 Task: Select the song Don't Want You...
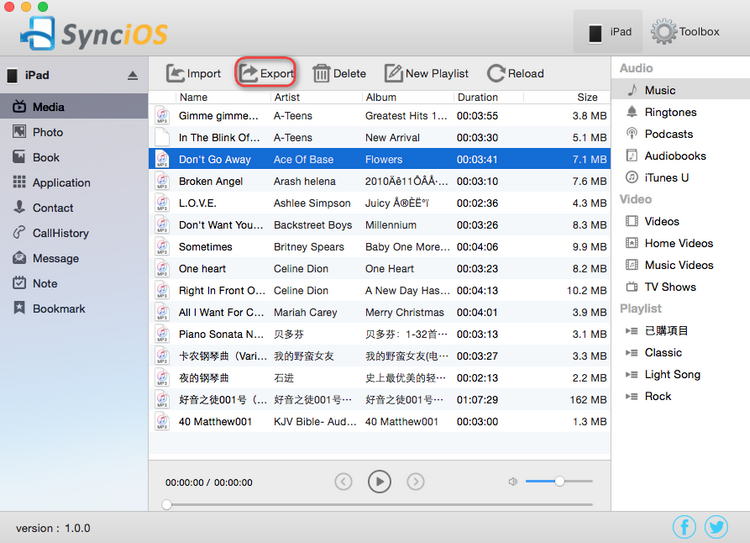[379, 225]
